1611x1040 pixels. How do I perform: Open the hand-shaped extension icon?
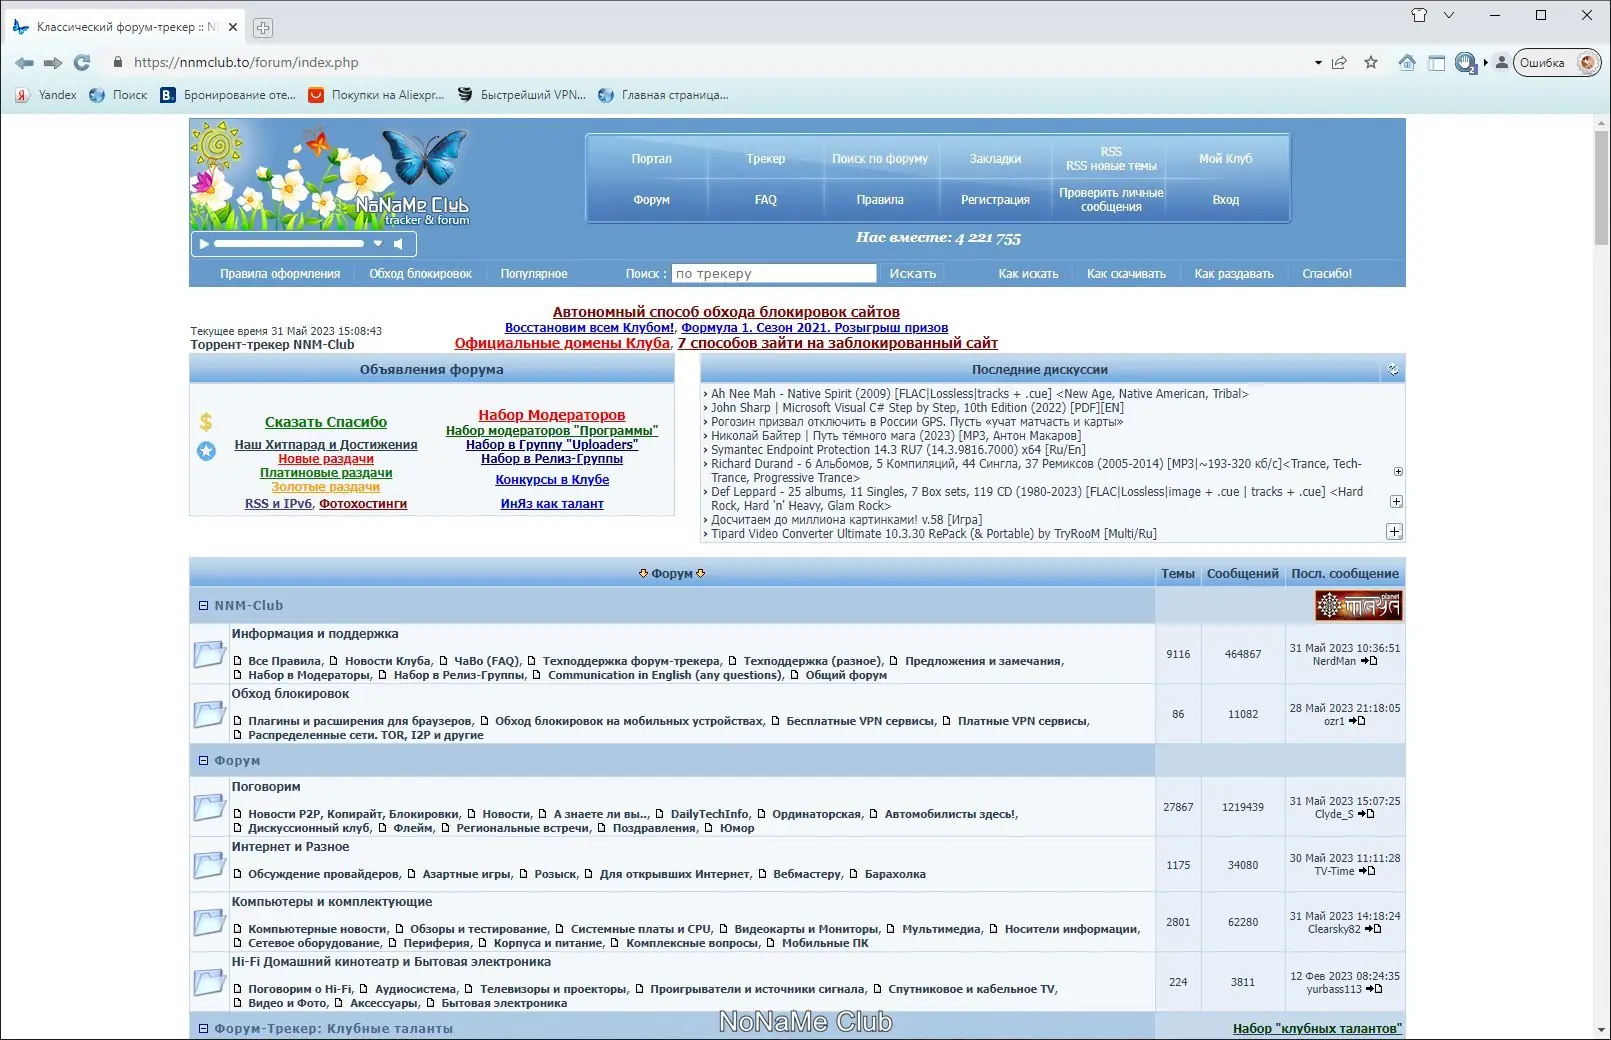point(1466,63)
